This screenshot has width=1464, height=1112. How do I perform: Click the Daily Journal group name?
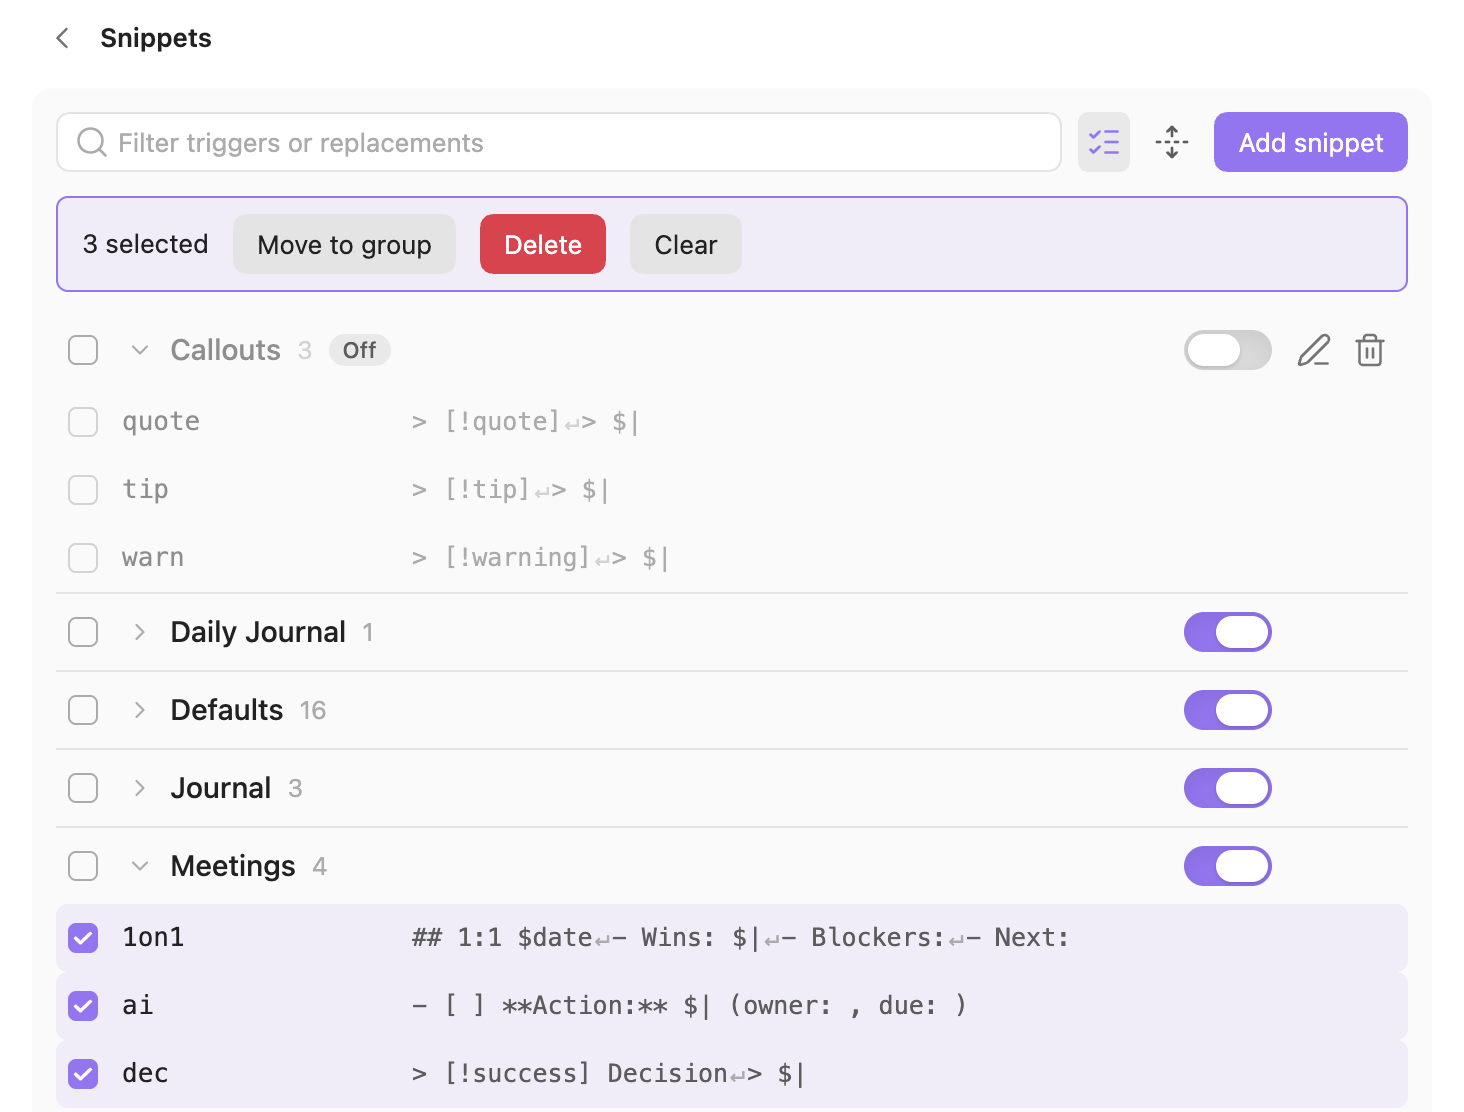point(258,632)
